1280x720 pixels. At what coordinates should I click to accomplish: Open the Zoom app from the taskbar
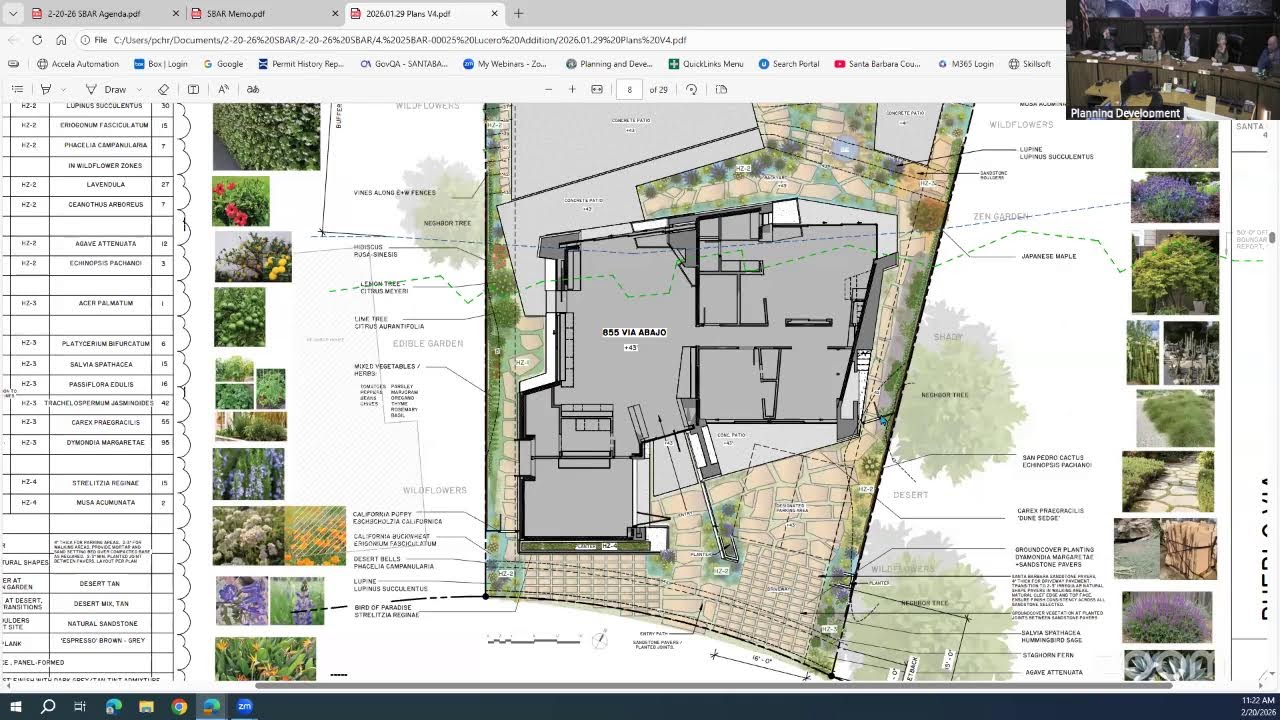[244, 706]
